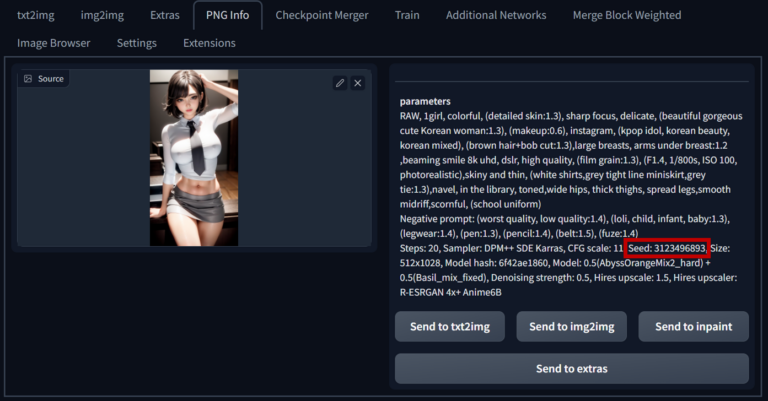
Task: Remove the source image with X icon
Action: 358,83
